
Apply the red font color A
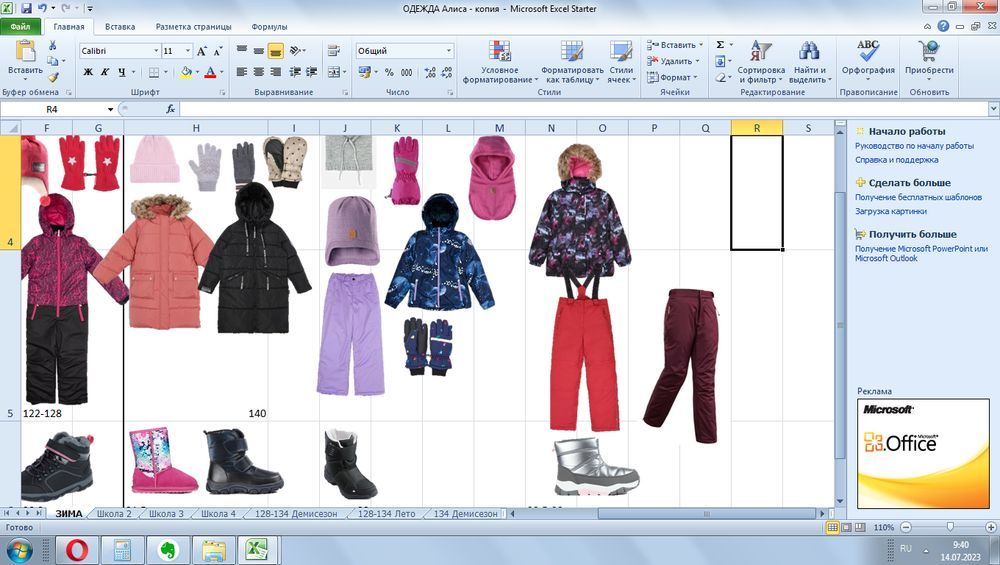[x=210, y=72]
